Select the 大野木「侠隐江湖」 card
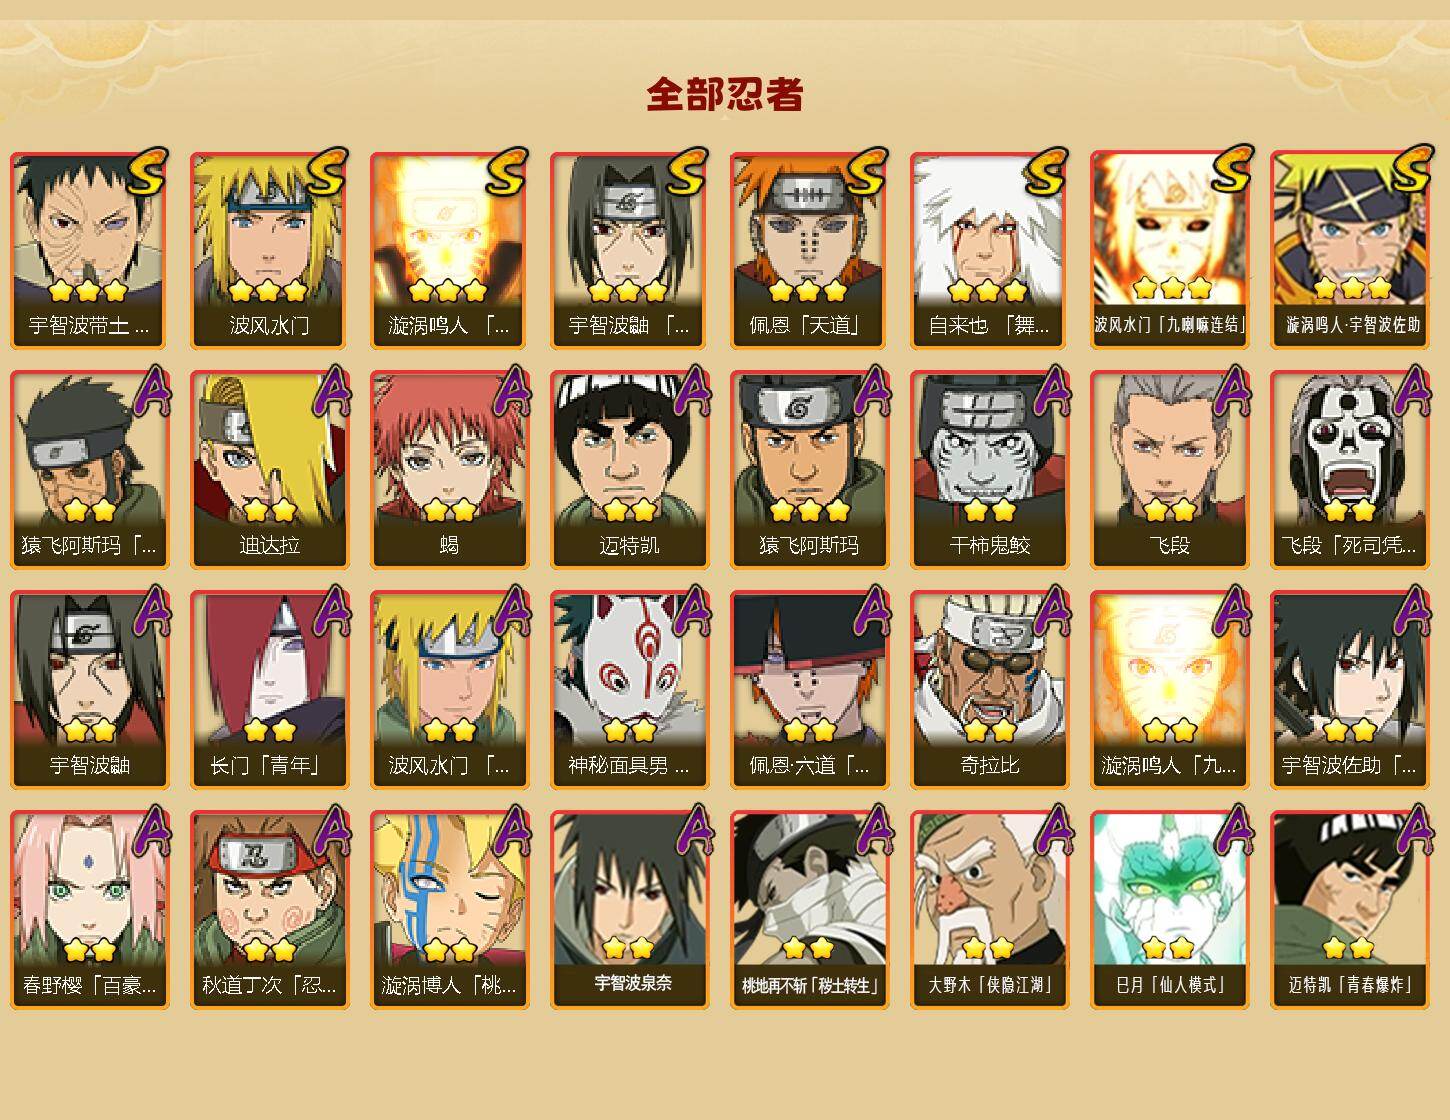This screenshot has width=1450, height=1120. [x=989, y=910]
